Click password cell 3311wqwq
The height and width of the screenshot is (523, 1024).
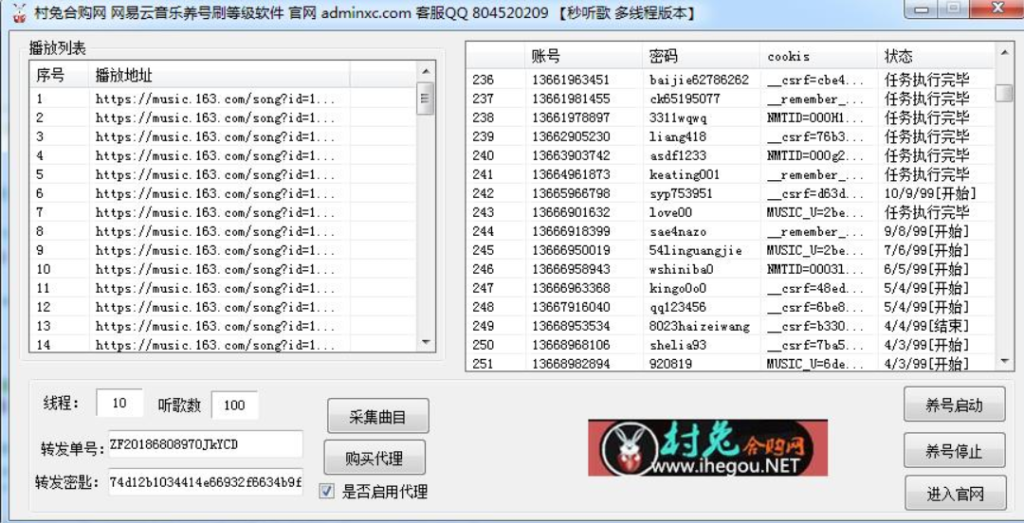(x=678, y=118)
